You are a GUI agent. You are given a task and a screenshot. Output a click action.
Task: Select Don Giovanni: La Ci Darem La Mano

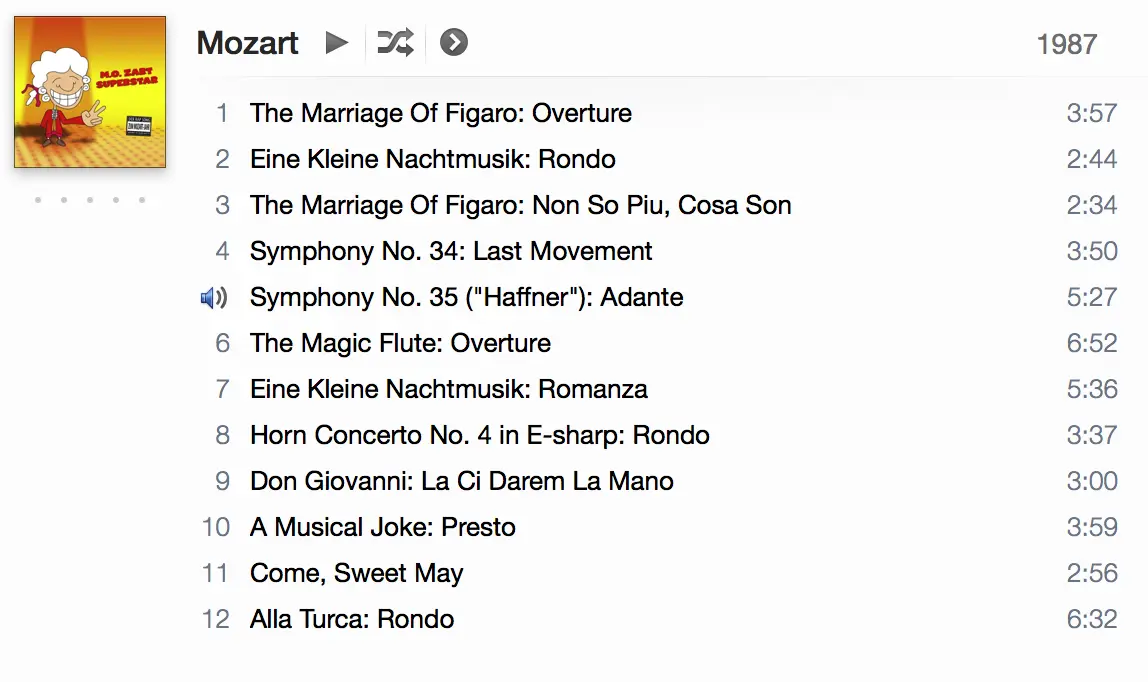[x=461, y=481]
